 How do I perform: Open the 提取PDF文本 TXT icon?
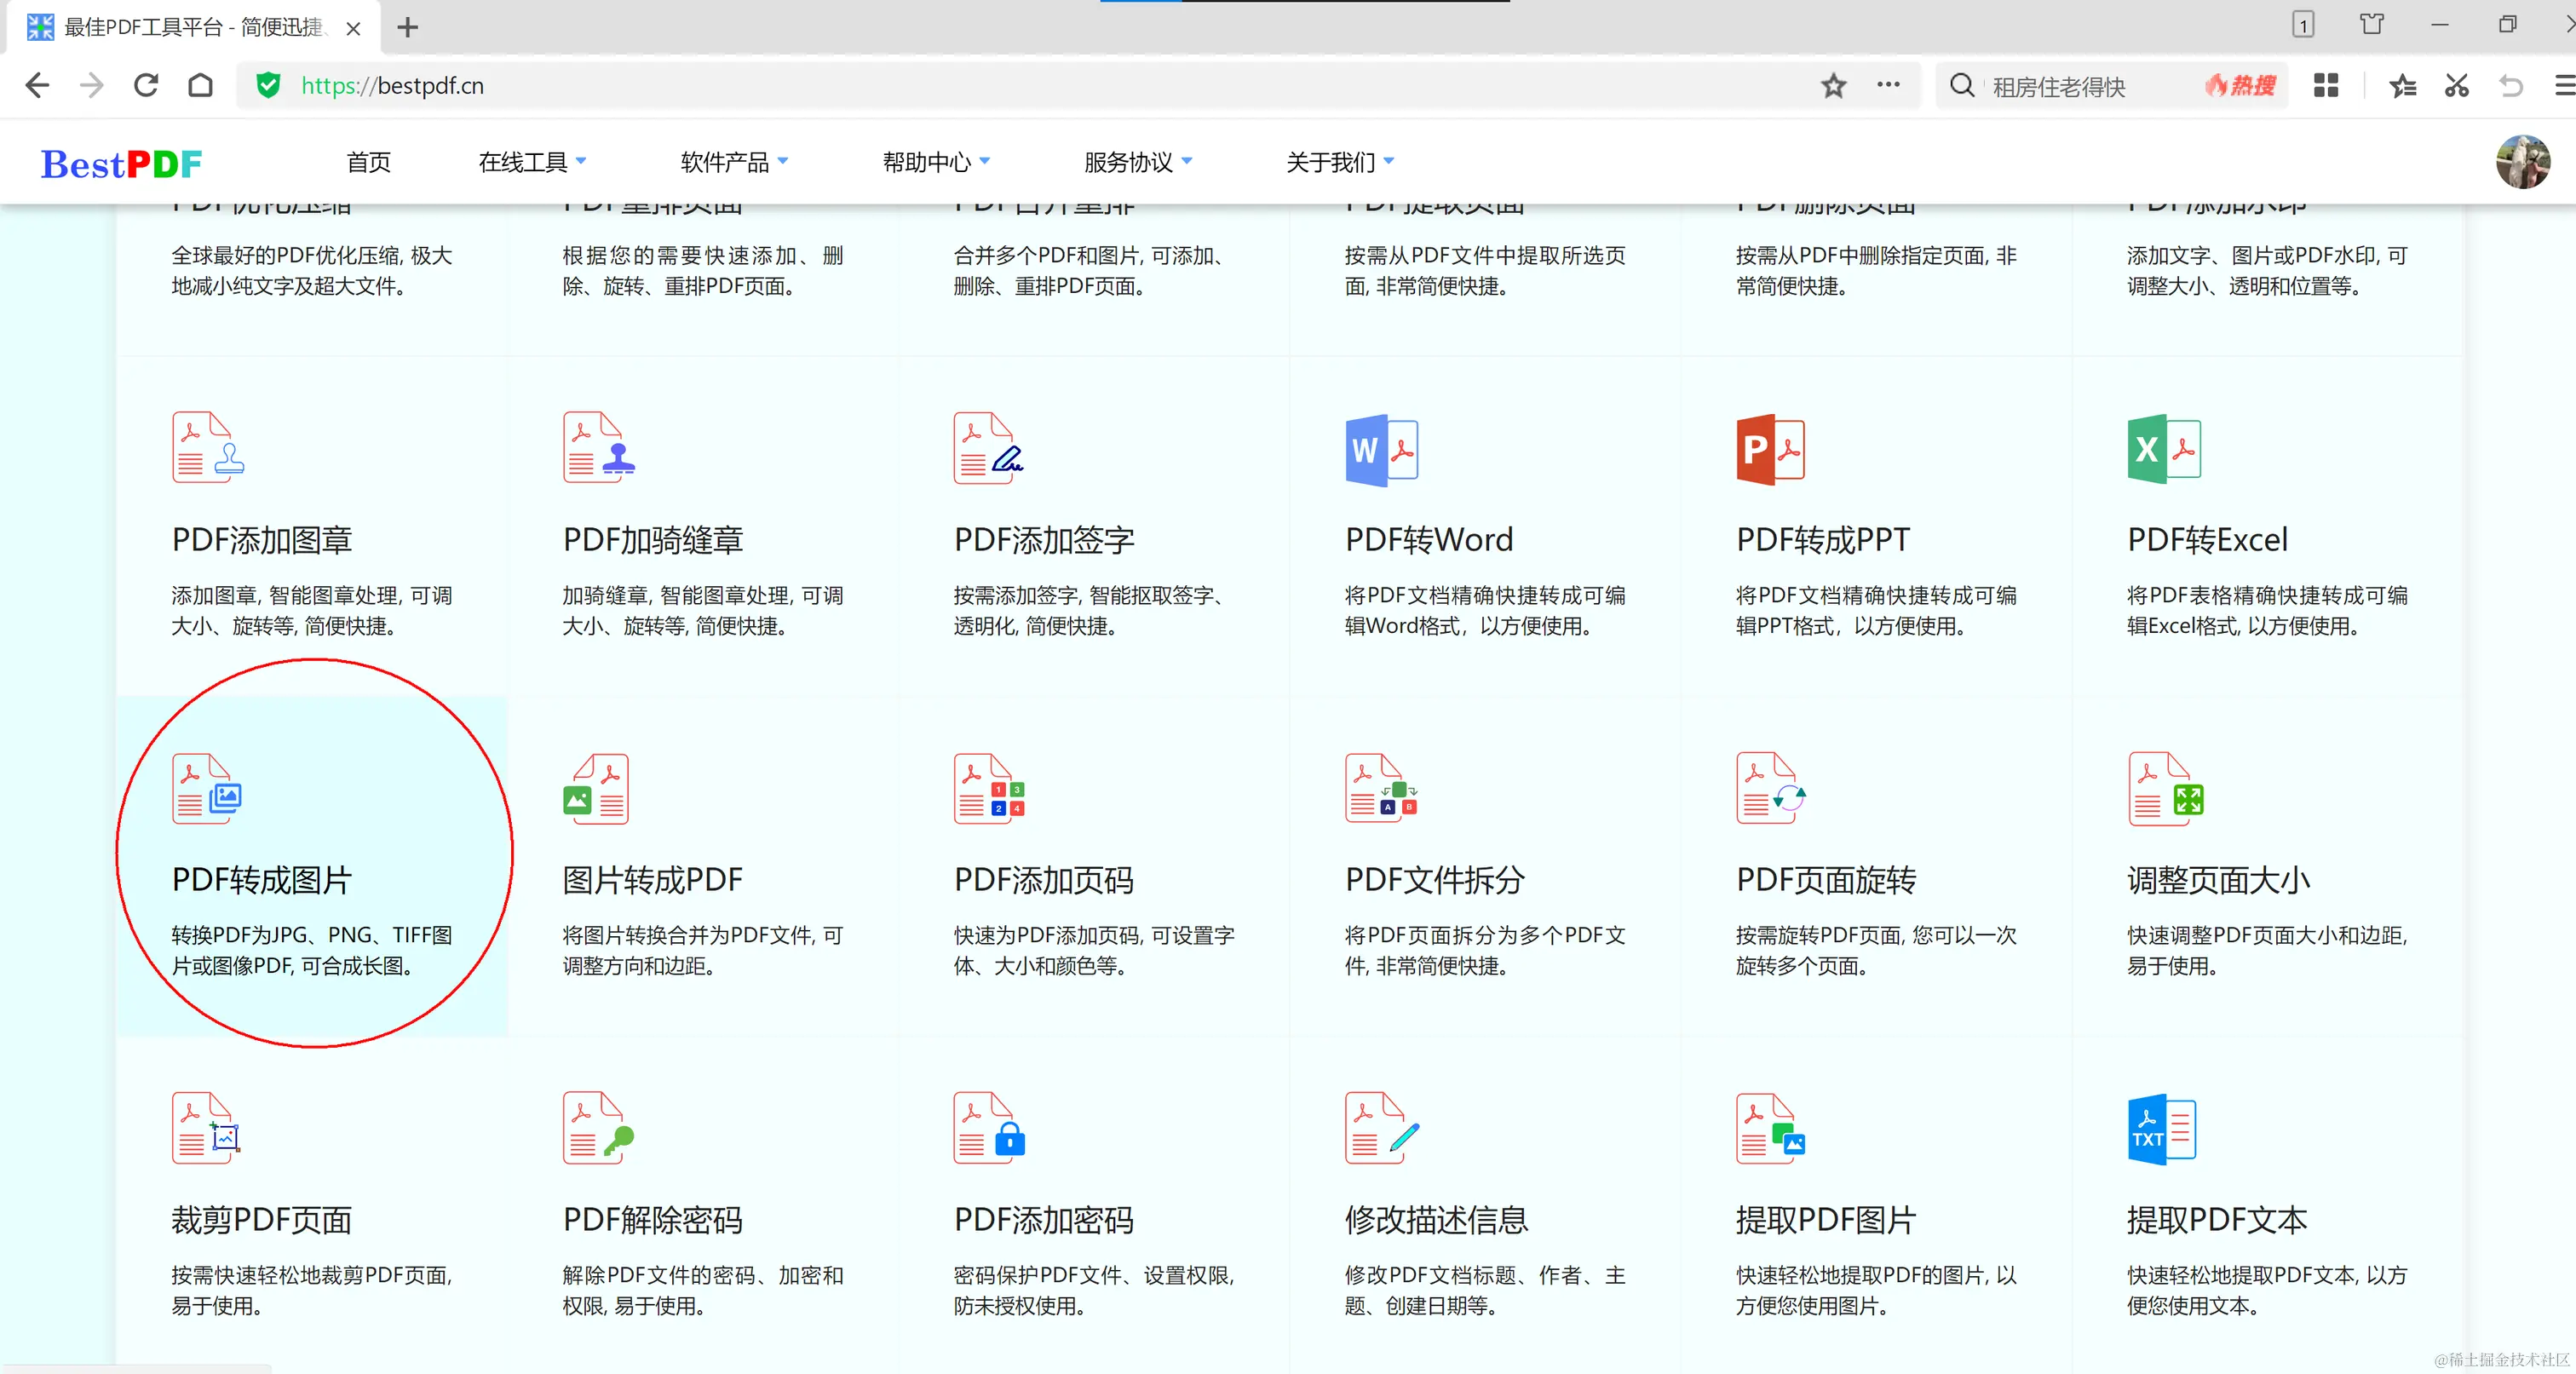click(2161, 1129)
